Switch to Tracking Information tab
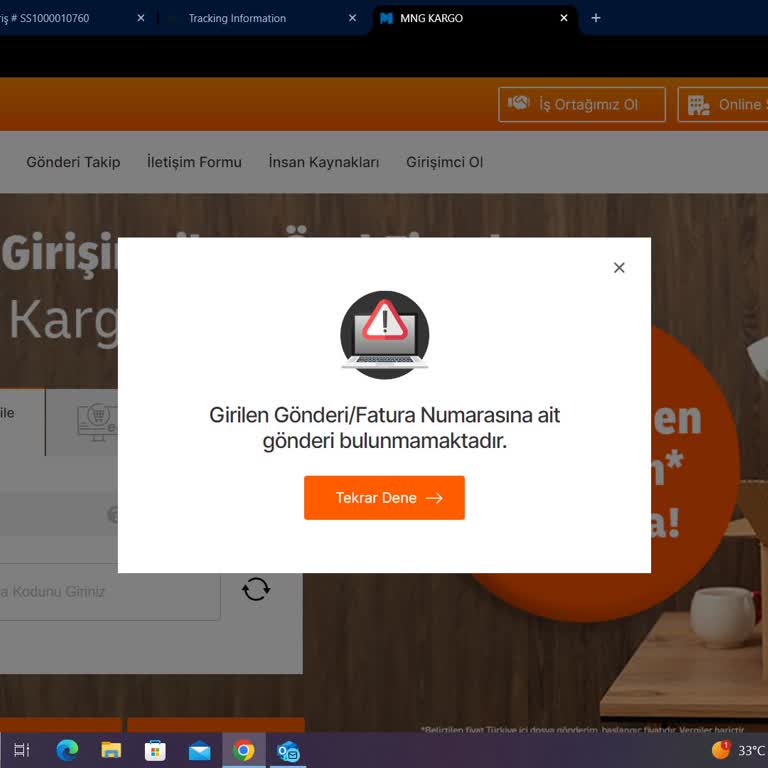The width and height of the screenshot is (768, 768). [237, 18]
